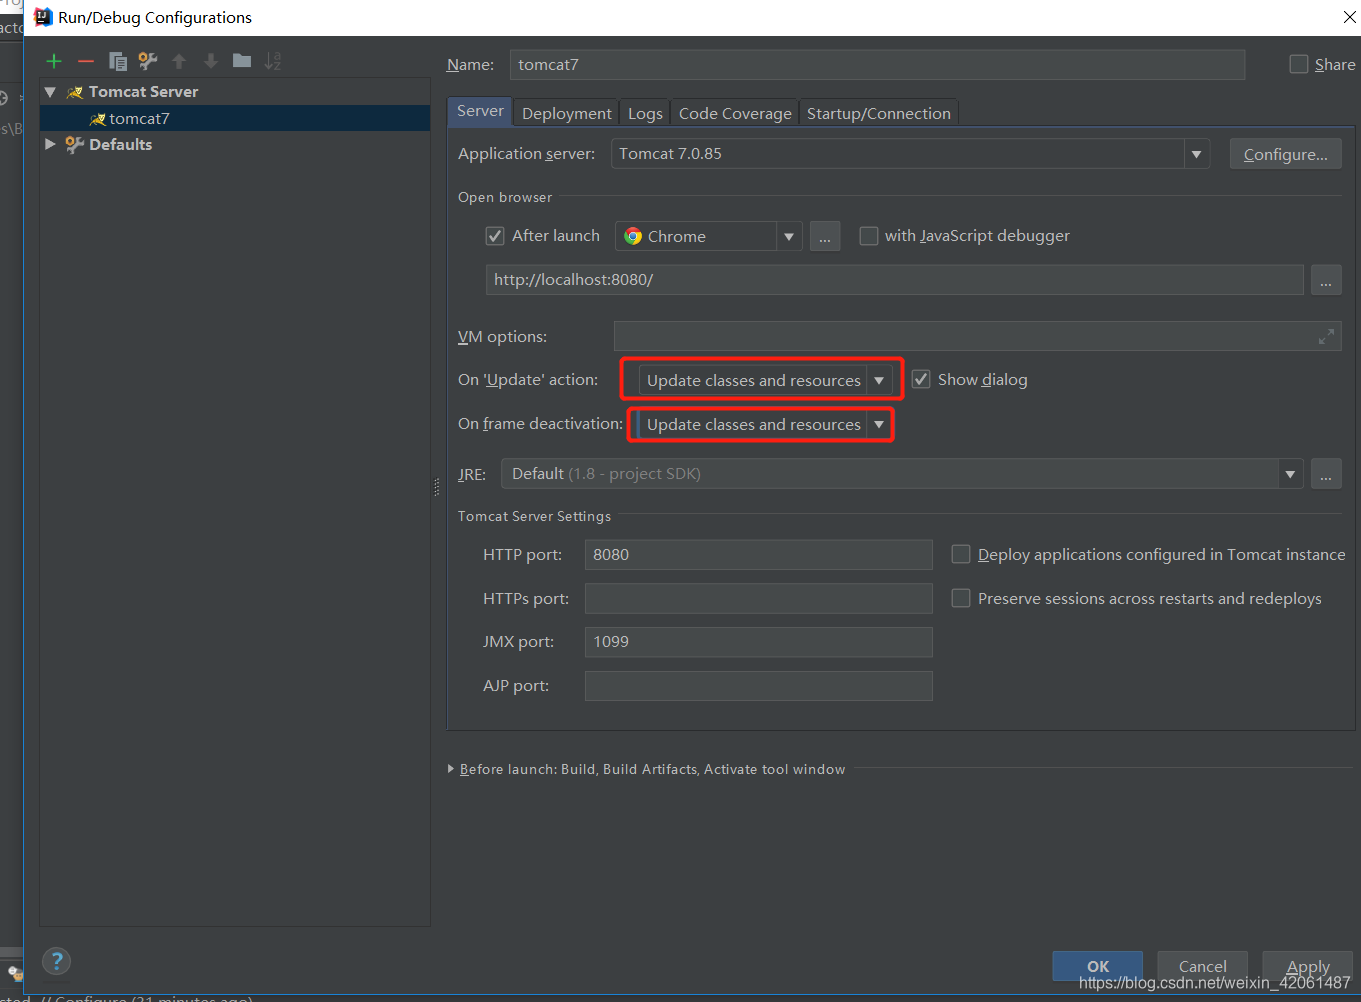Image resolution: width=1361 pixels, height=1002 pixels.
Task: Switch to the Deployment tab
Action: [x=567, y=113]
